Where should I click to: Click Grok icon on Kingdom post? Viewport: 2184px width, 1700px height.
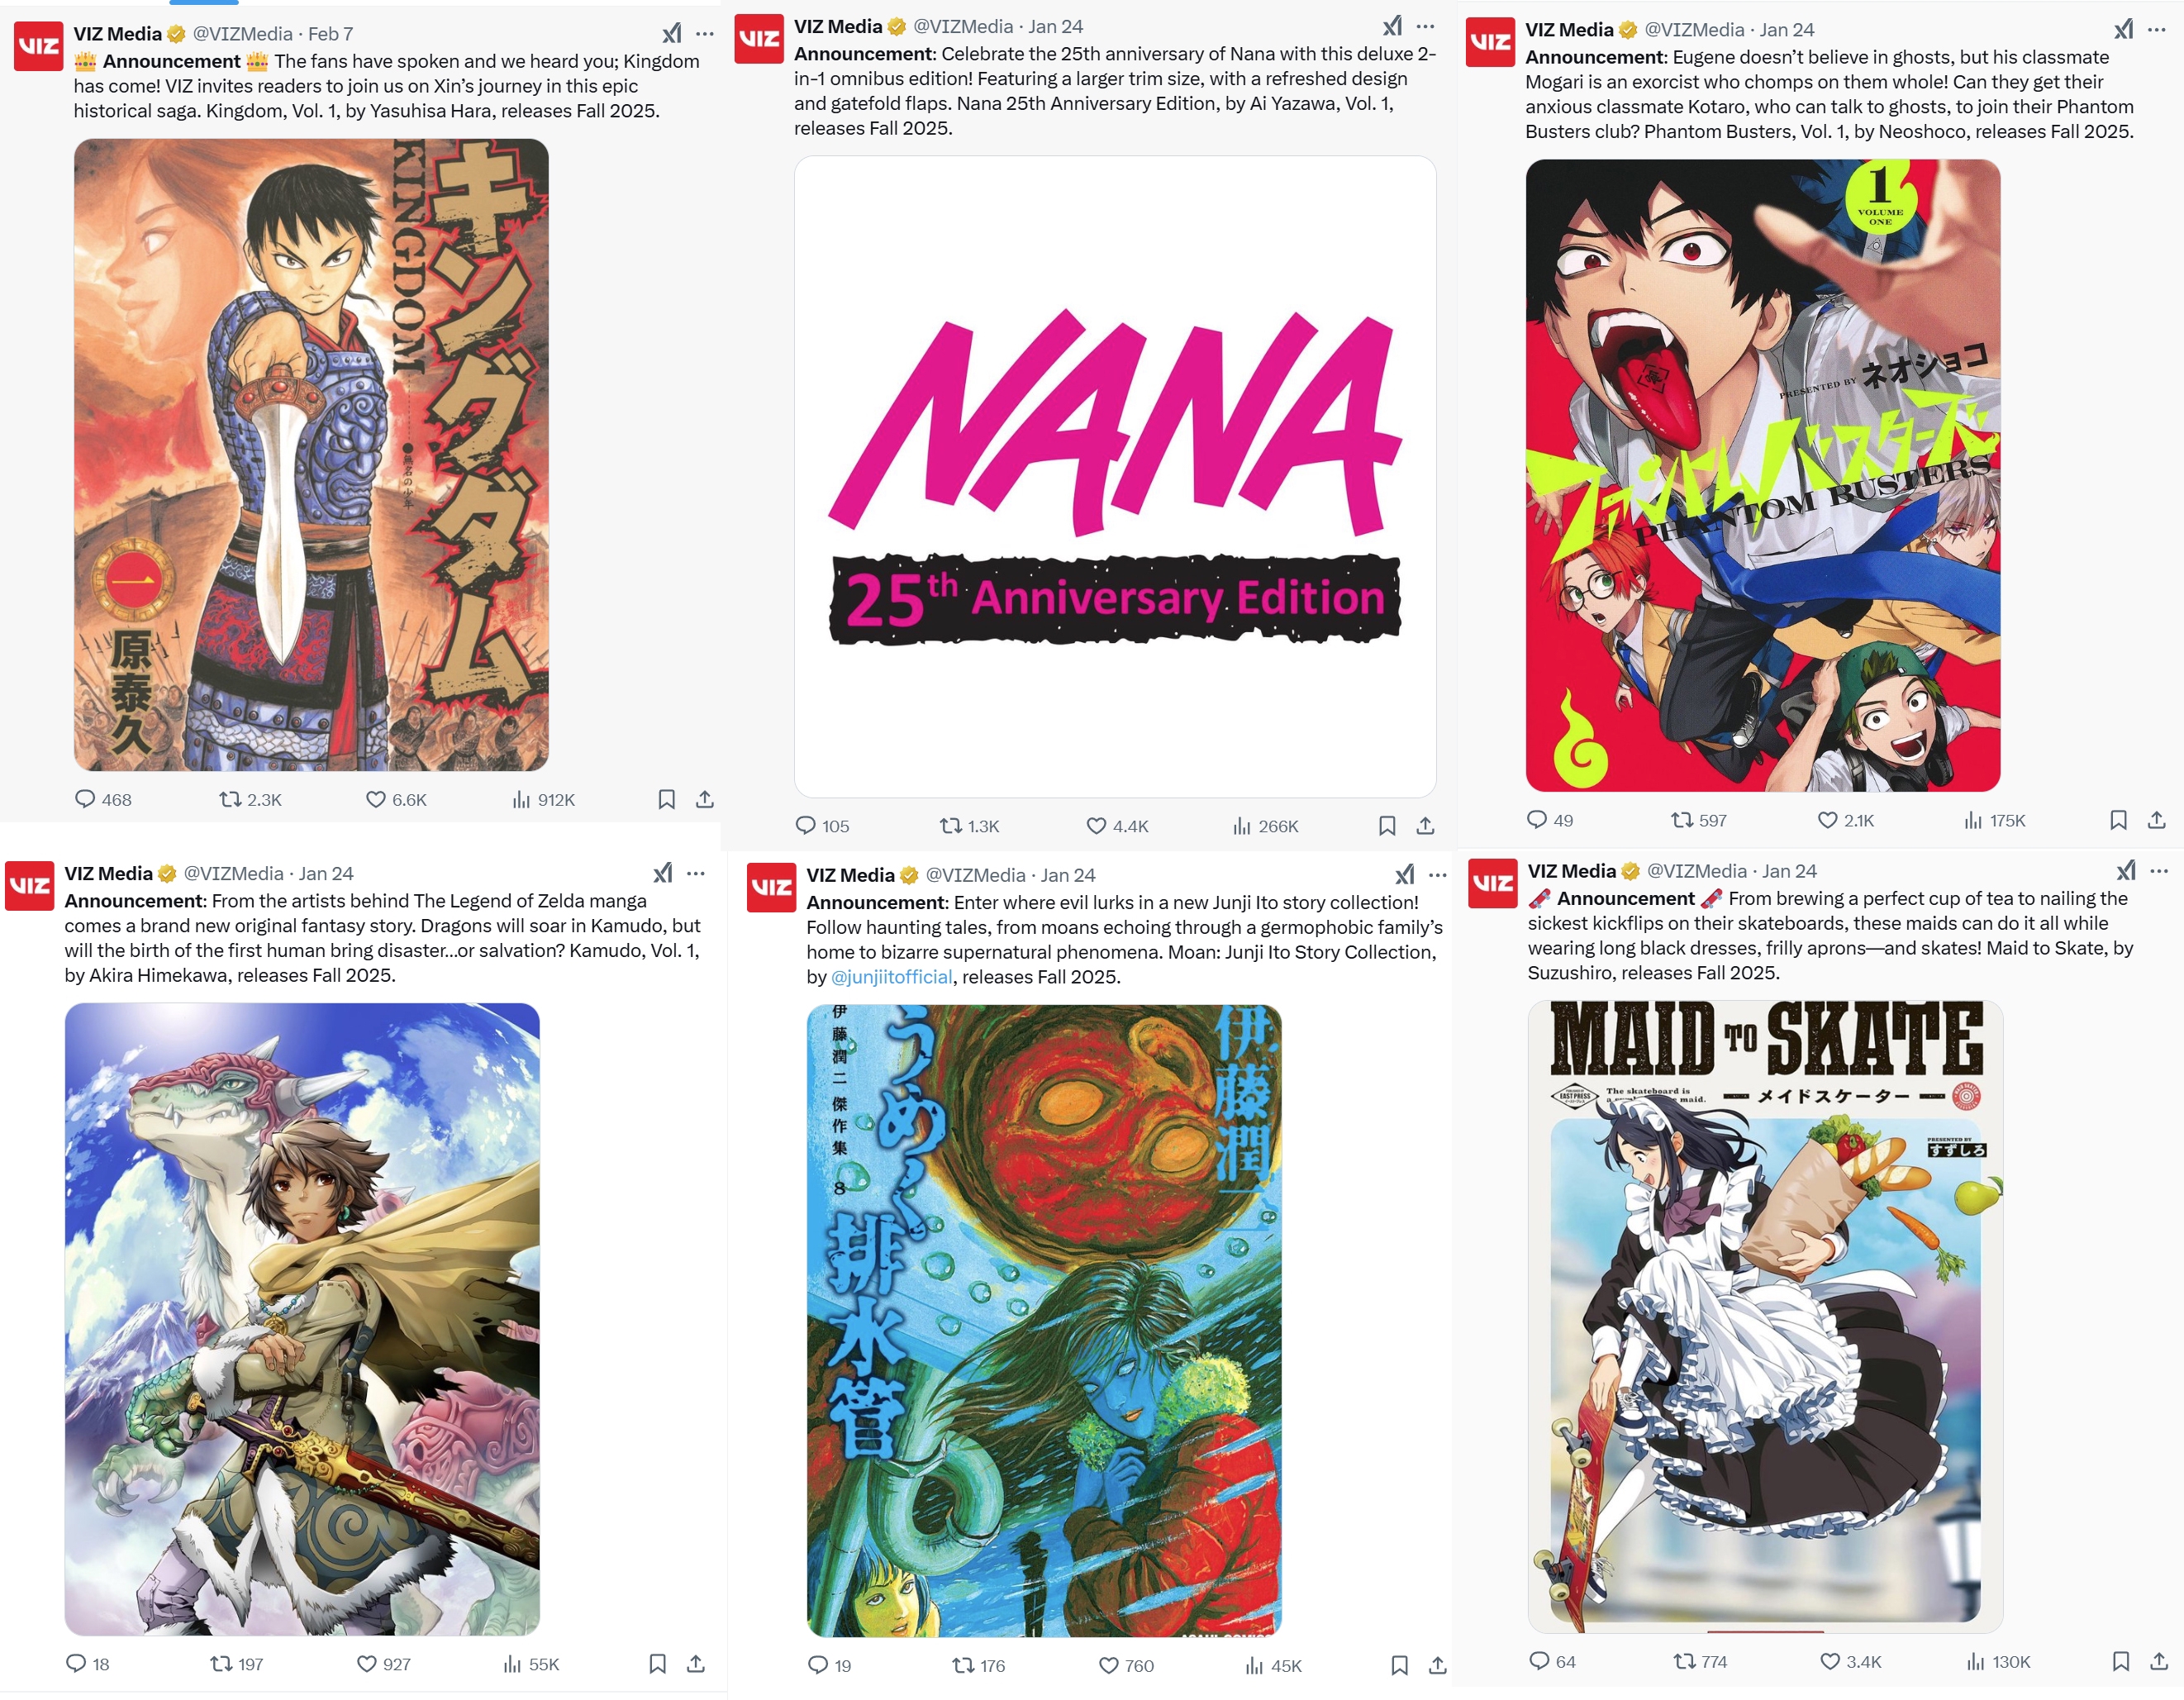672,33
